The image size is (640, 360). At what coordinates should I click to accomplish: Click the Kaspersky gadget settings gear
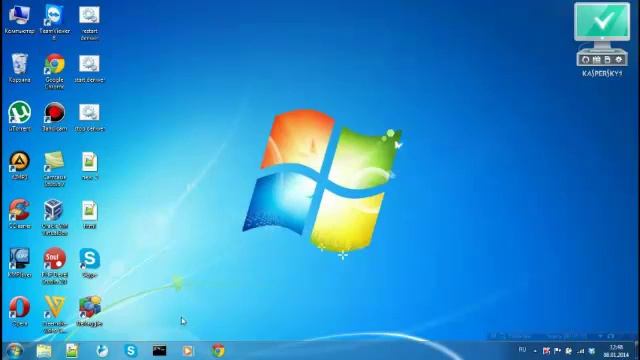(x=619, y=60)
